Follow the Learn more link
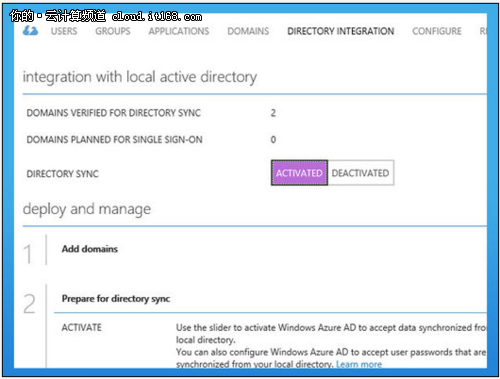 [359, 364]
